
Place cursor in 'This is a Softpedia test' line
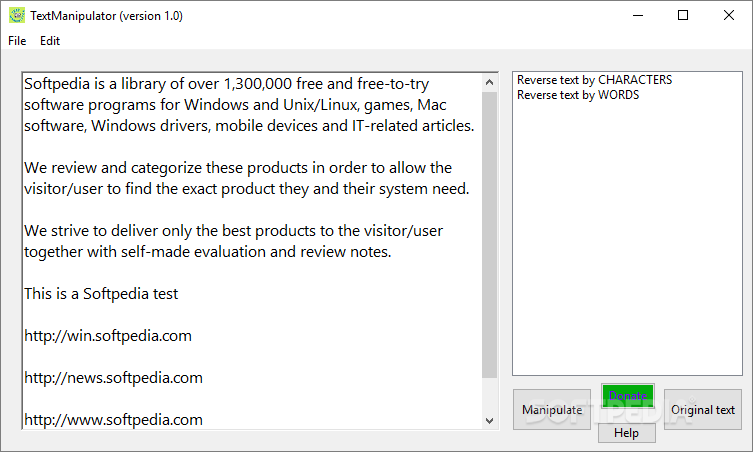(101, 294)
